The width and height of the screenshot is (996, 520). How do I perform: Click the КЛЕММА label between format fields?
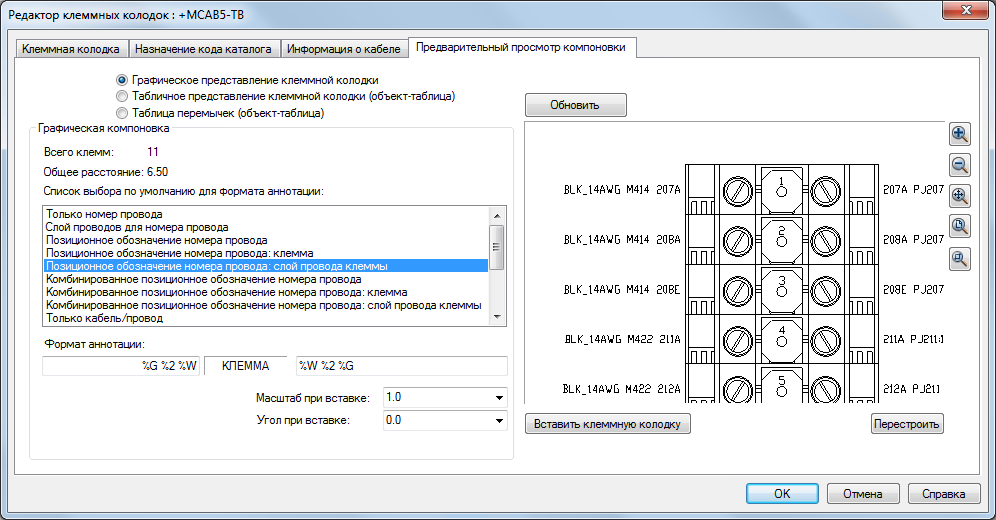[x=245, y=366]
